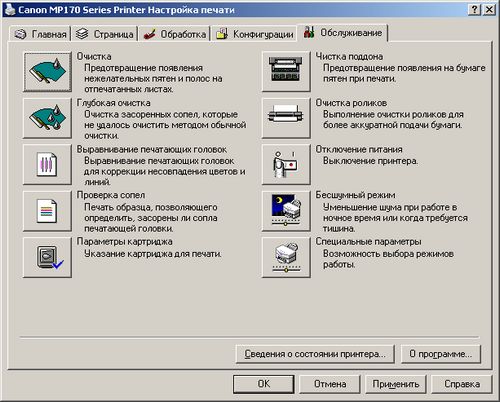Screen dimensions: 500x402
Task: Switch to the Страница tab
Action: [x=105, y=34]
